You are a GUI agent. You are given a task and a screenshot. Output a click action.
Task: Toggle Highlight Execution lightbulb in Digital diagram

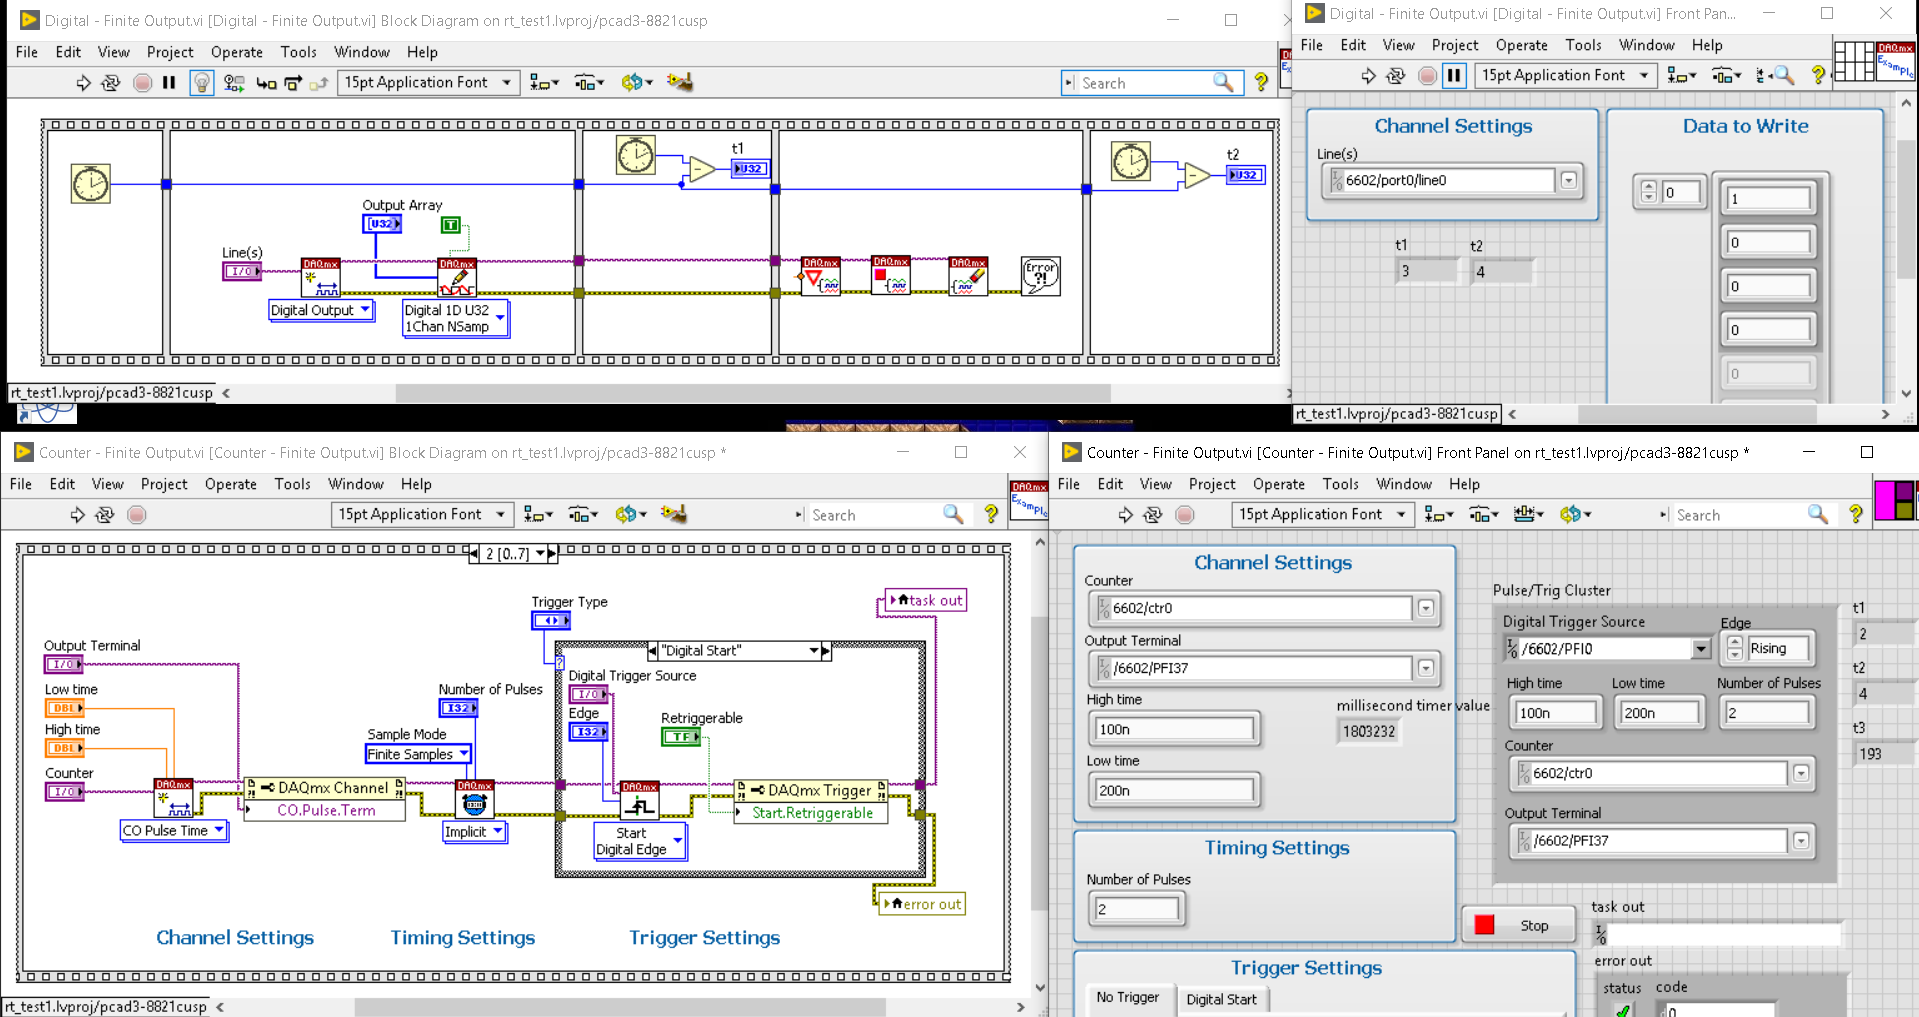click(202, 83)
